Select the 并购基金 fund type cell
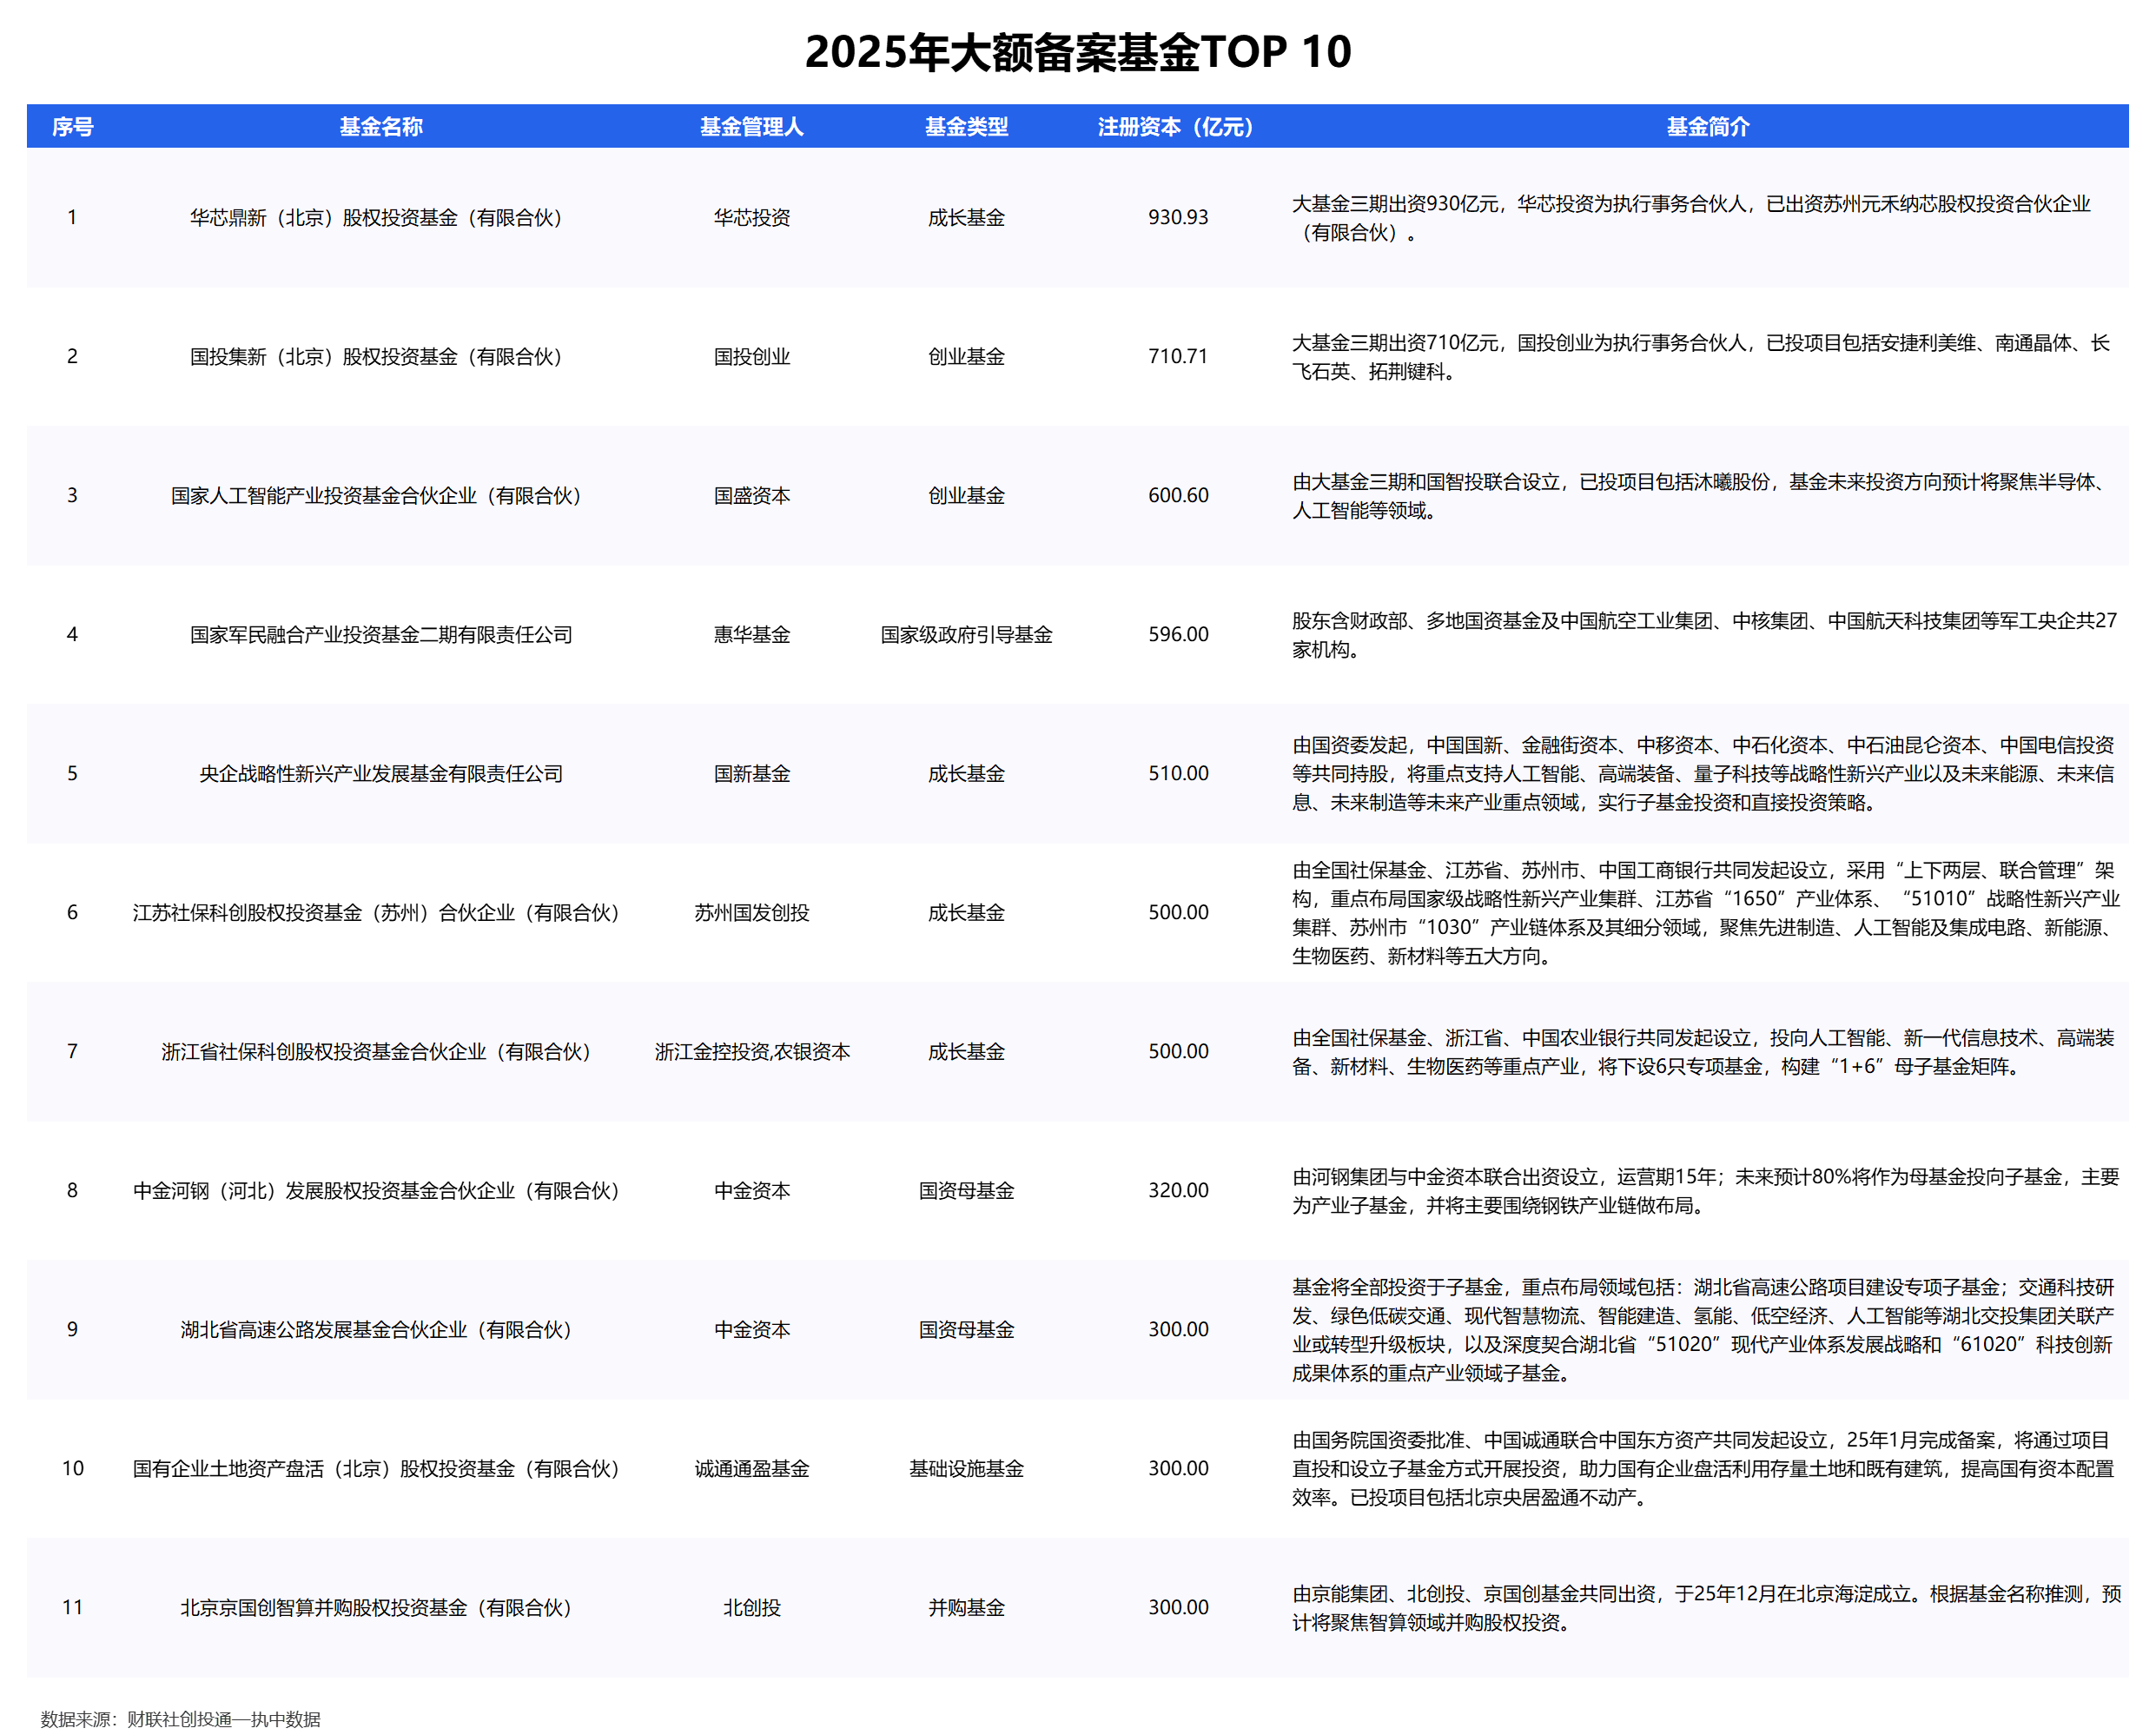Image resolution: width=2156 pixels, height=1735 pixels. tap(966, 1608)
